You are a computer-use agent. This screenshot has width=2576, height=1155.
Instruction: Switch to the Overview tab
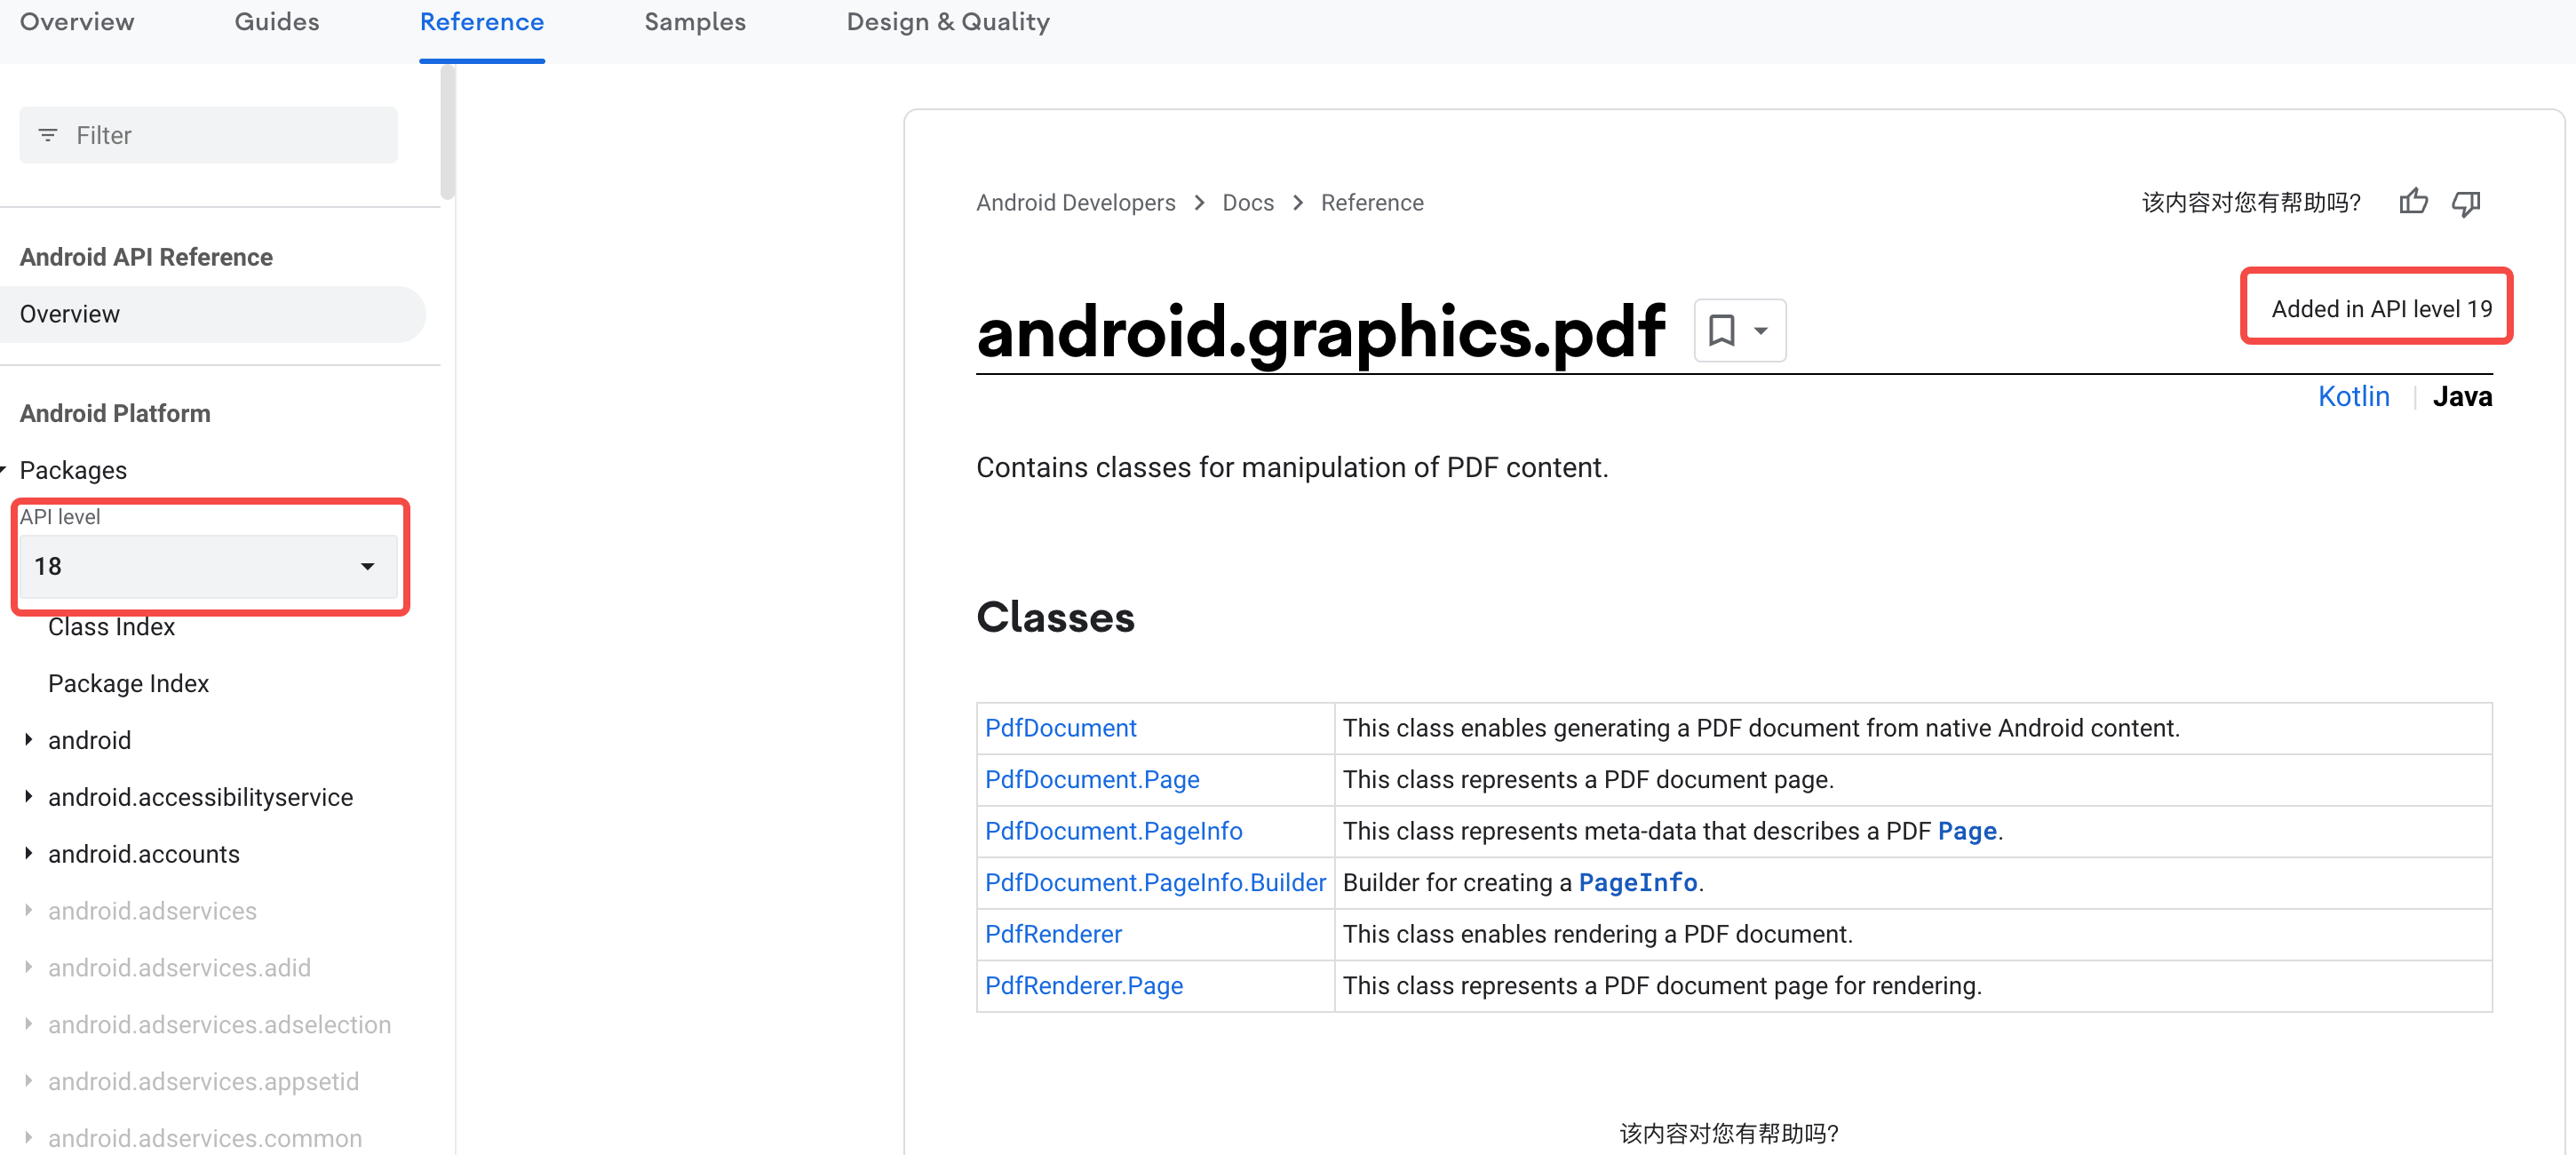77,22
